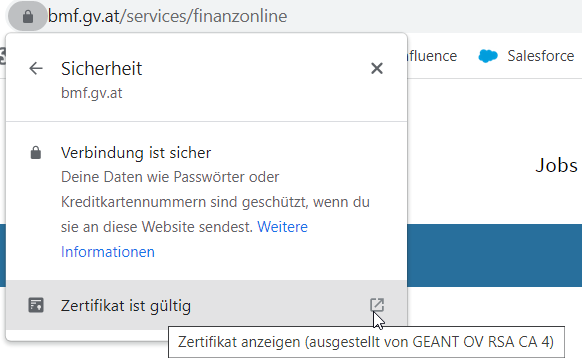582x362 pixels.
Task: Click the certificate icon left of Zertifikat
Action: [36, 305]
